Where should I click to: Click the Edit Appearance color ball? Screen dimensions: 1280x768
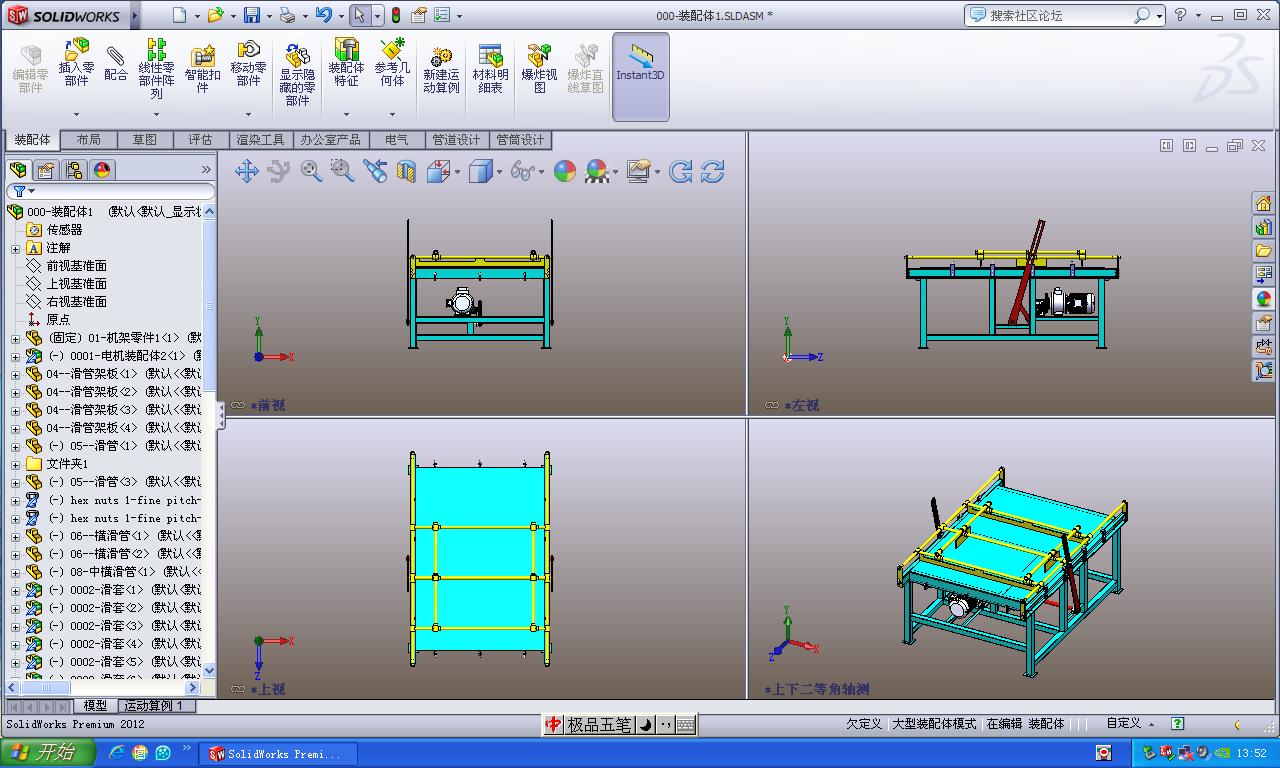(x=565, y=171)
